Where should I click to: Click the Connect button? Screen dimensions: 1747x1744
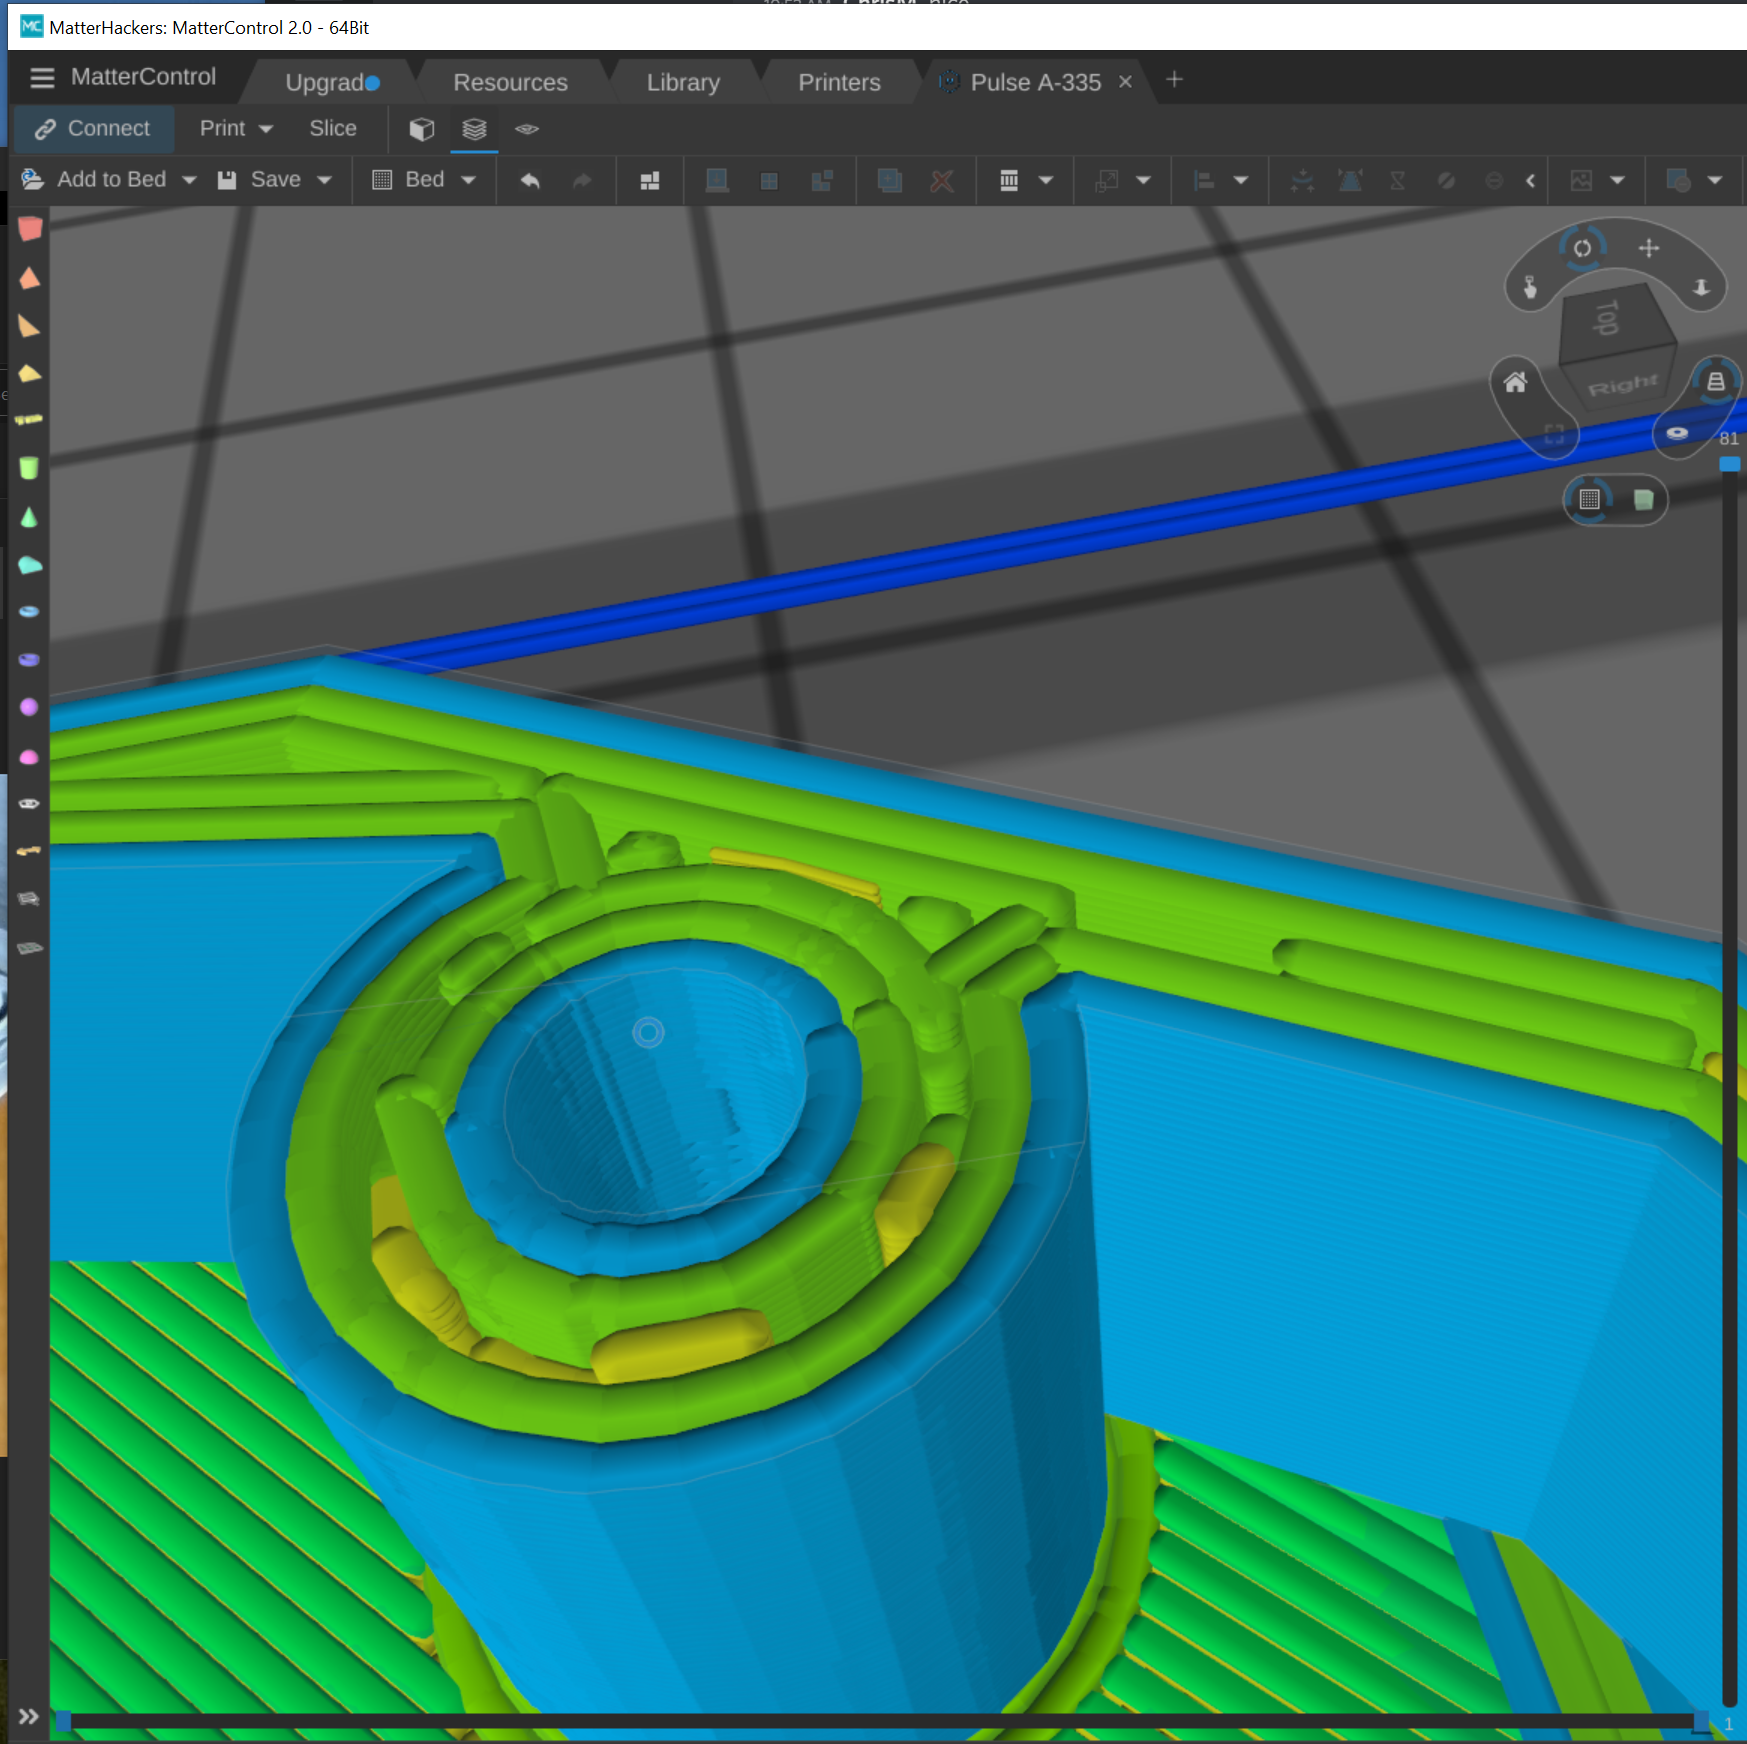tap(94, 128)
